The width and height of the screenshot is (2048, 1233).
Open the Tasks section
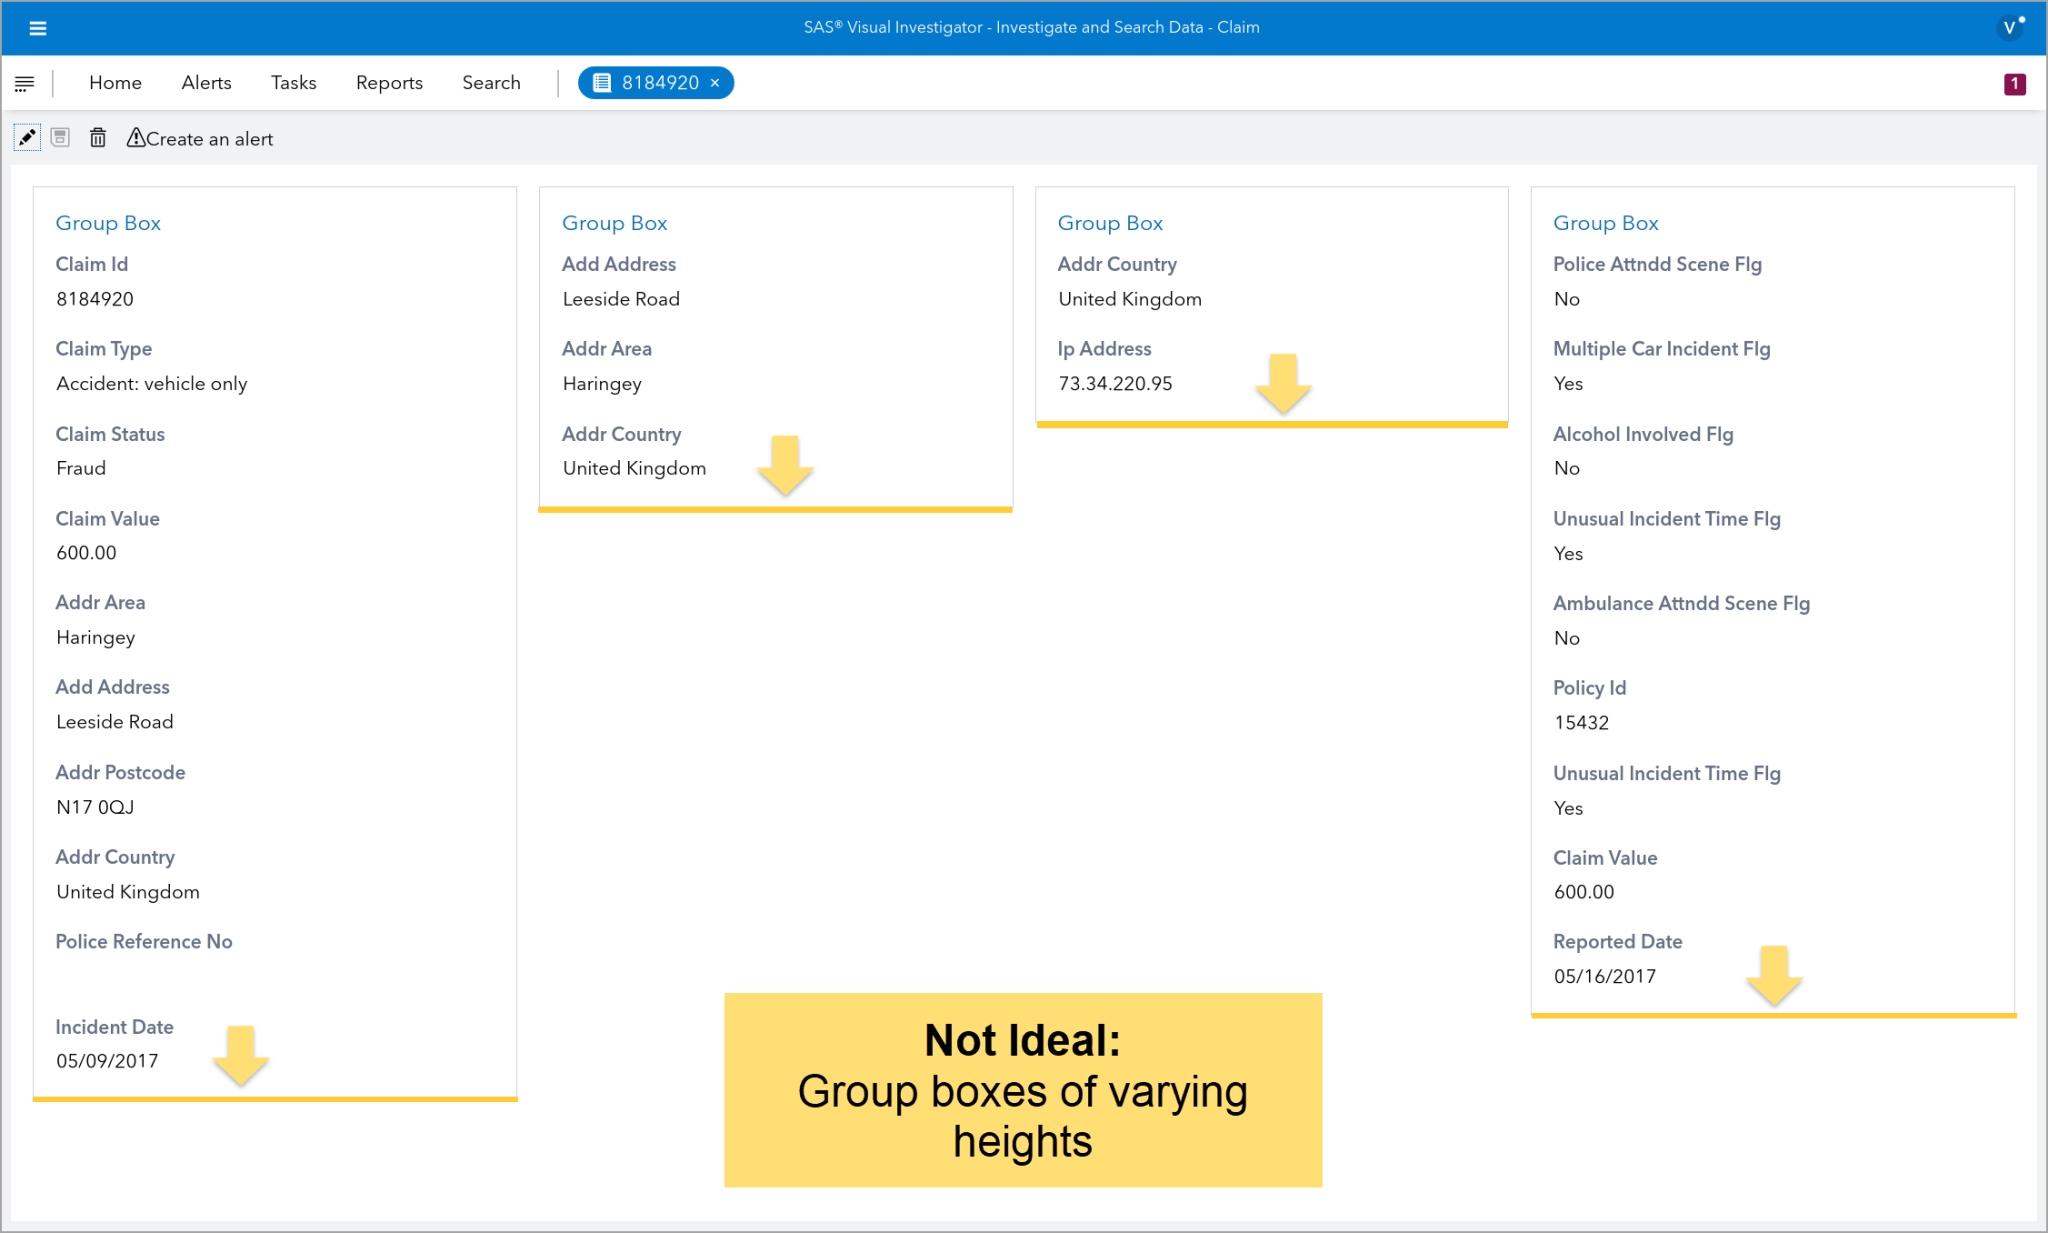pos(293,82)
